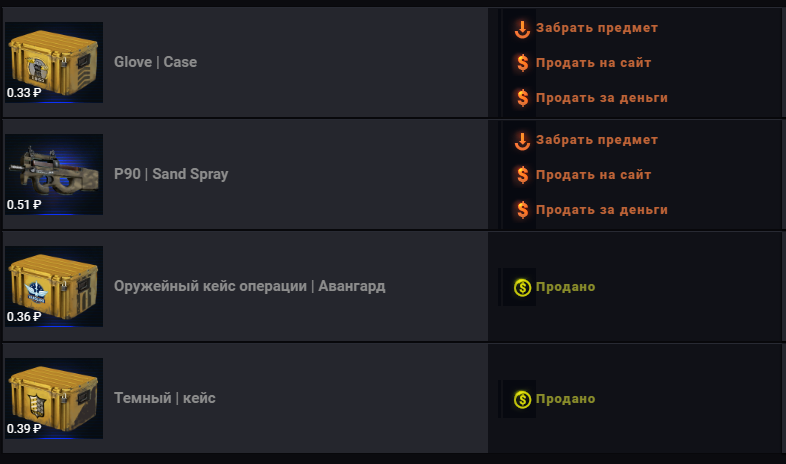Select 'Забрать предмет' for Glove Case
The image size is (786, 464).
click(597, 28)
